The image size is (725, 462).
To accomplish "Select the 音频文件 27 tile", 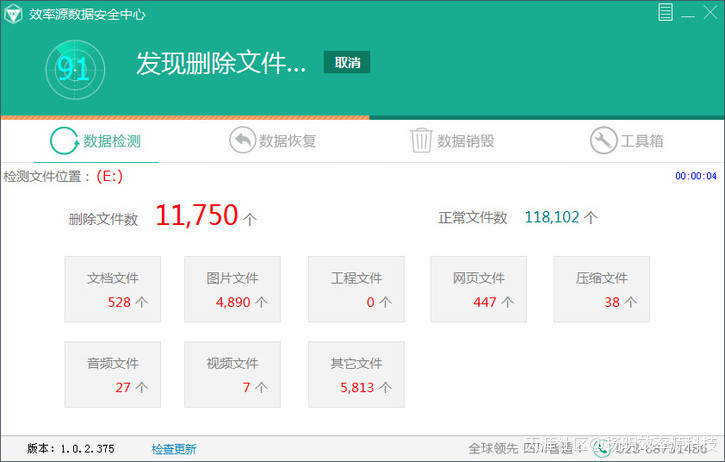I will click(113, 375).
